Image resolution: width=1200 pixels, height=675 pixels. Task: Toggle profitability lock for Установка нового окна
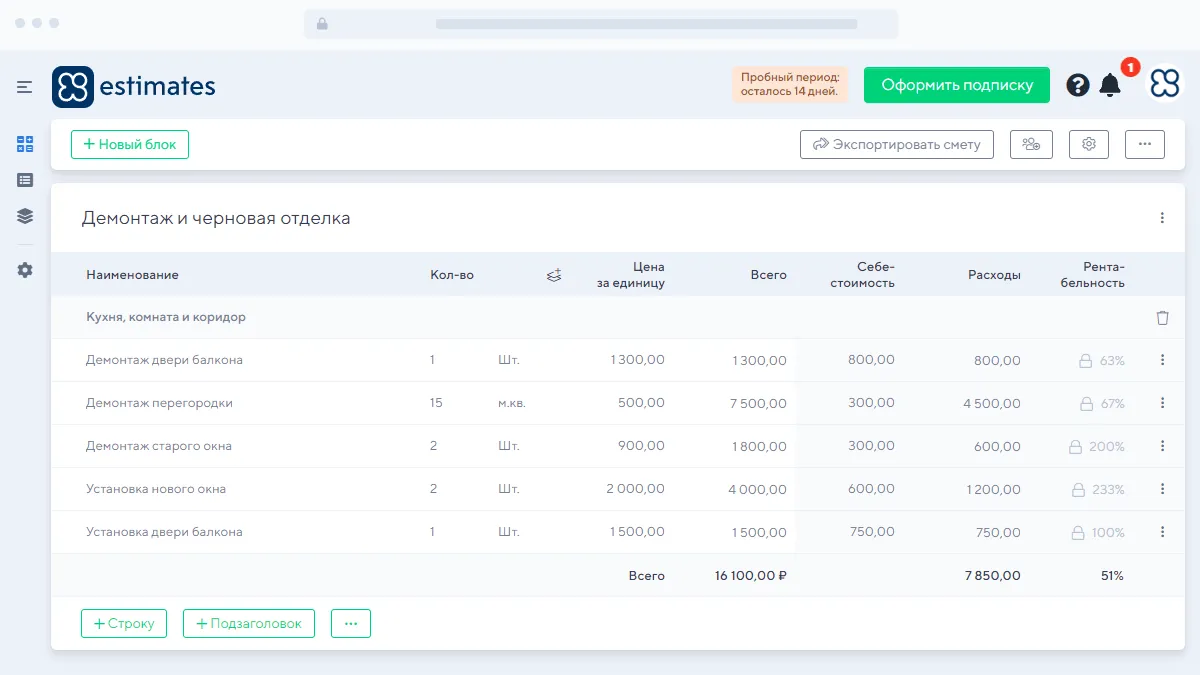(x=1078, y=490)
